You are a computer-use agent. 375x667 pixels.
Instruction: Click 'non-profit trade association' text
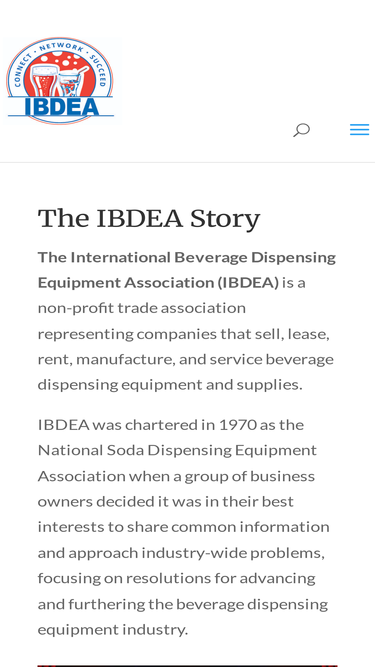pos(142,308)
